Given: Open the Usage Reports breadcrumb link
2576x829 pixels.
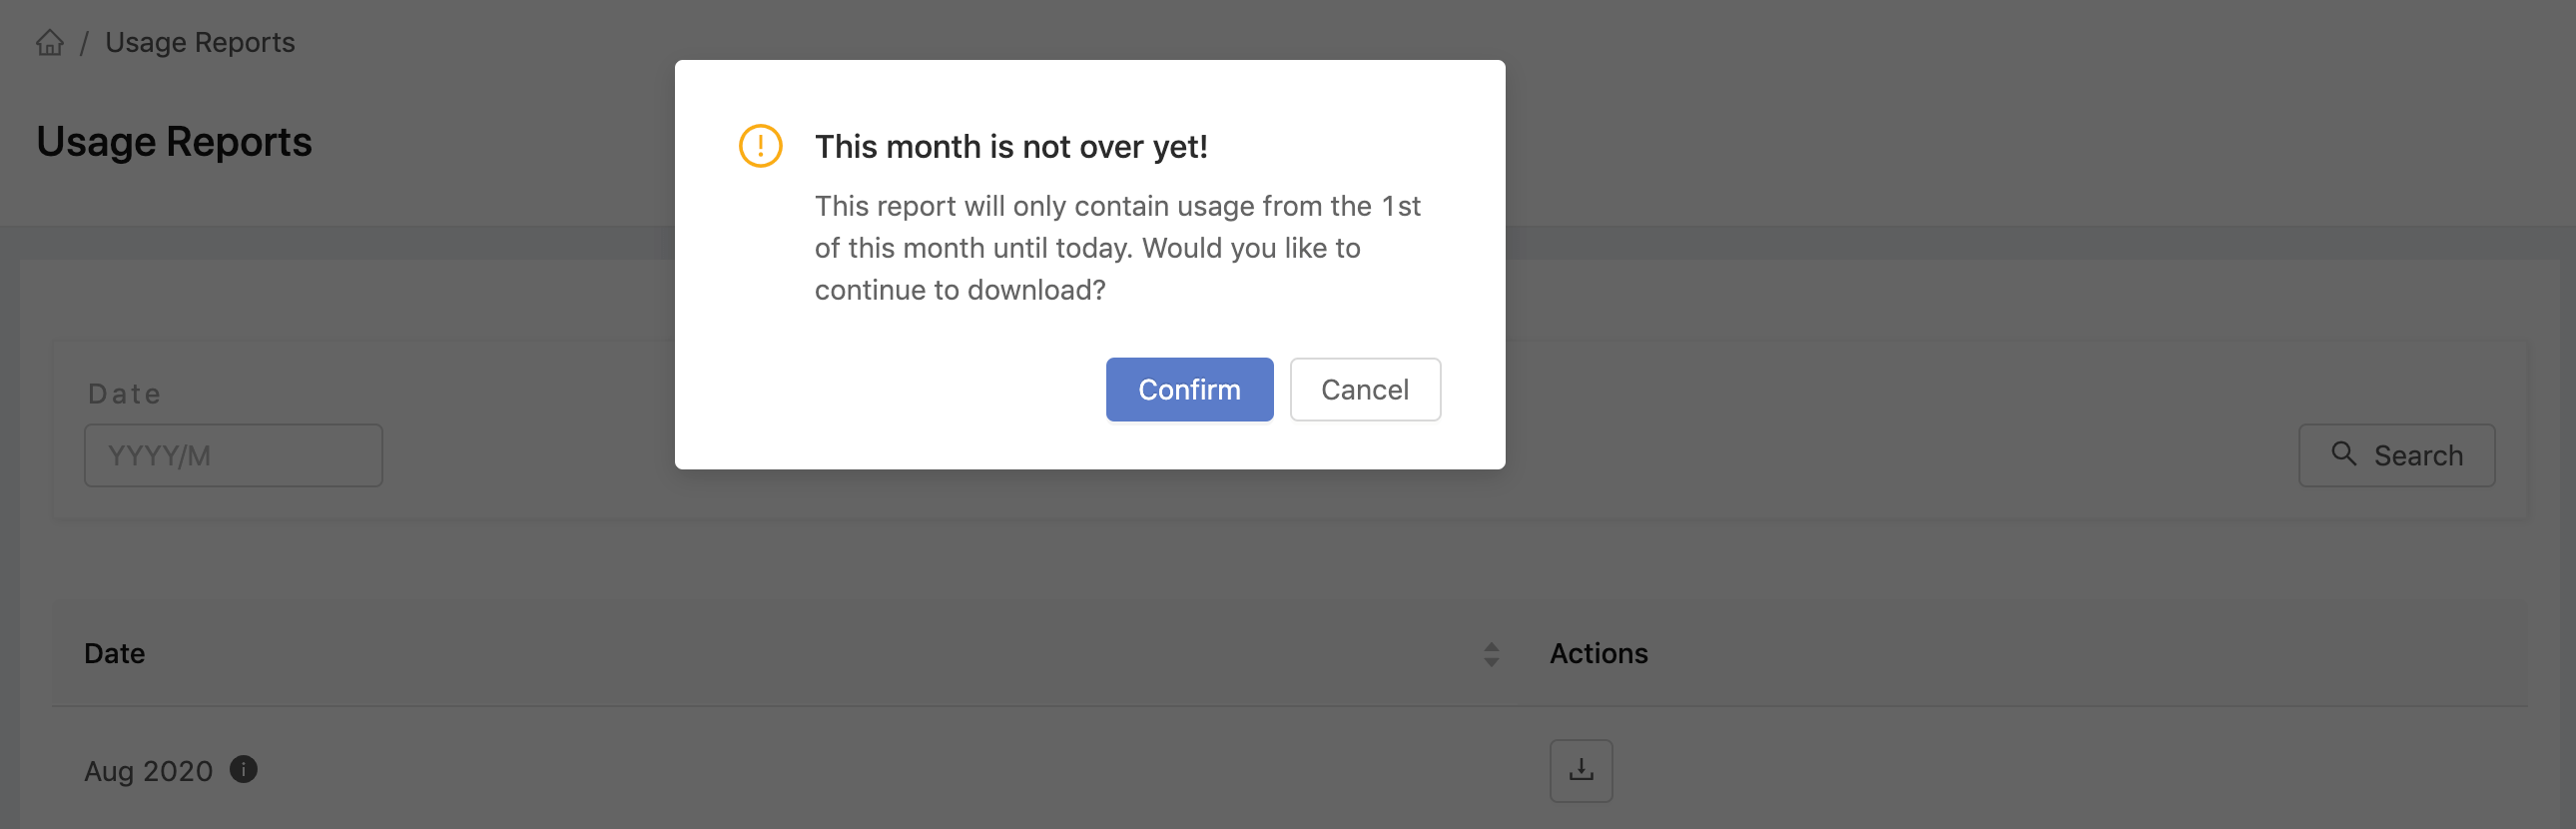Looking at the screenshot, I should tap(200, 42).
